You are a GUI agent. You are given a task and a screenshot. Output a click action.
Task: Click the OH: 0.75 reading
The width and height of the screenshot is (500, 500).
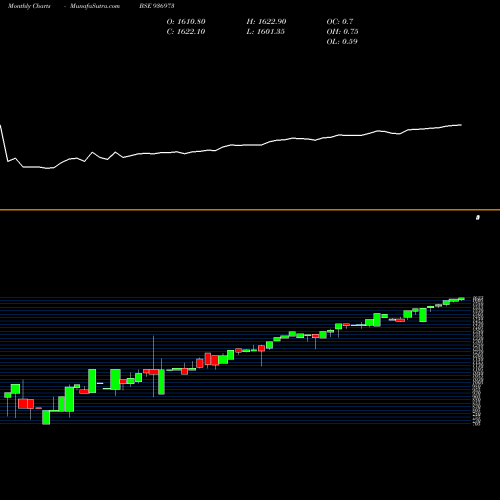click(x=342, y=32)
